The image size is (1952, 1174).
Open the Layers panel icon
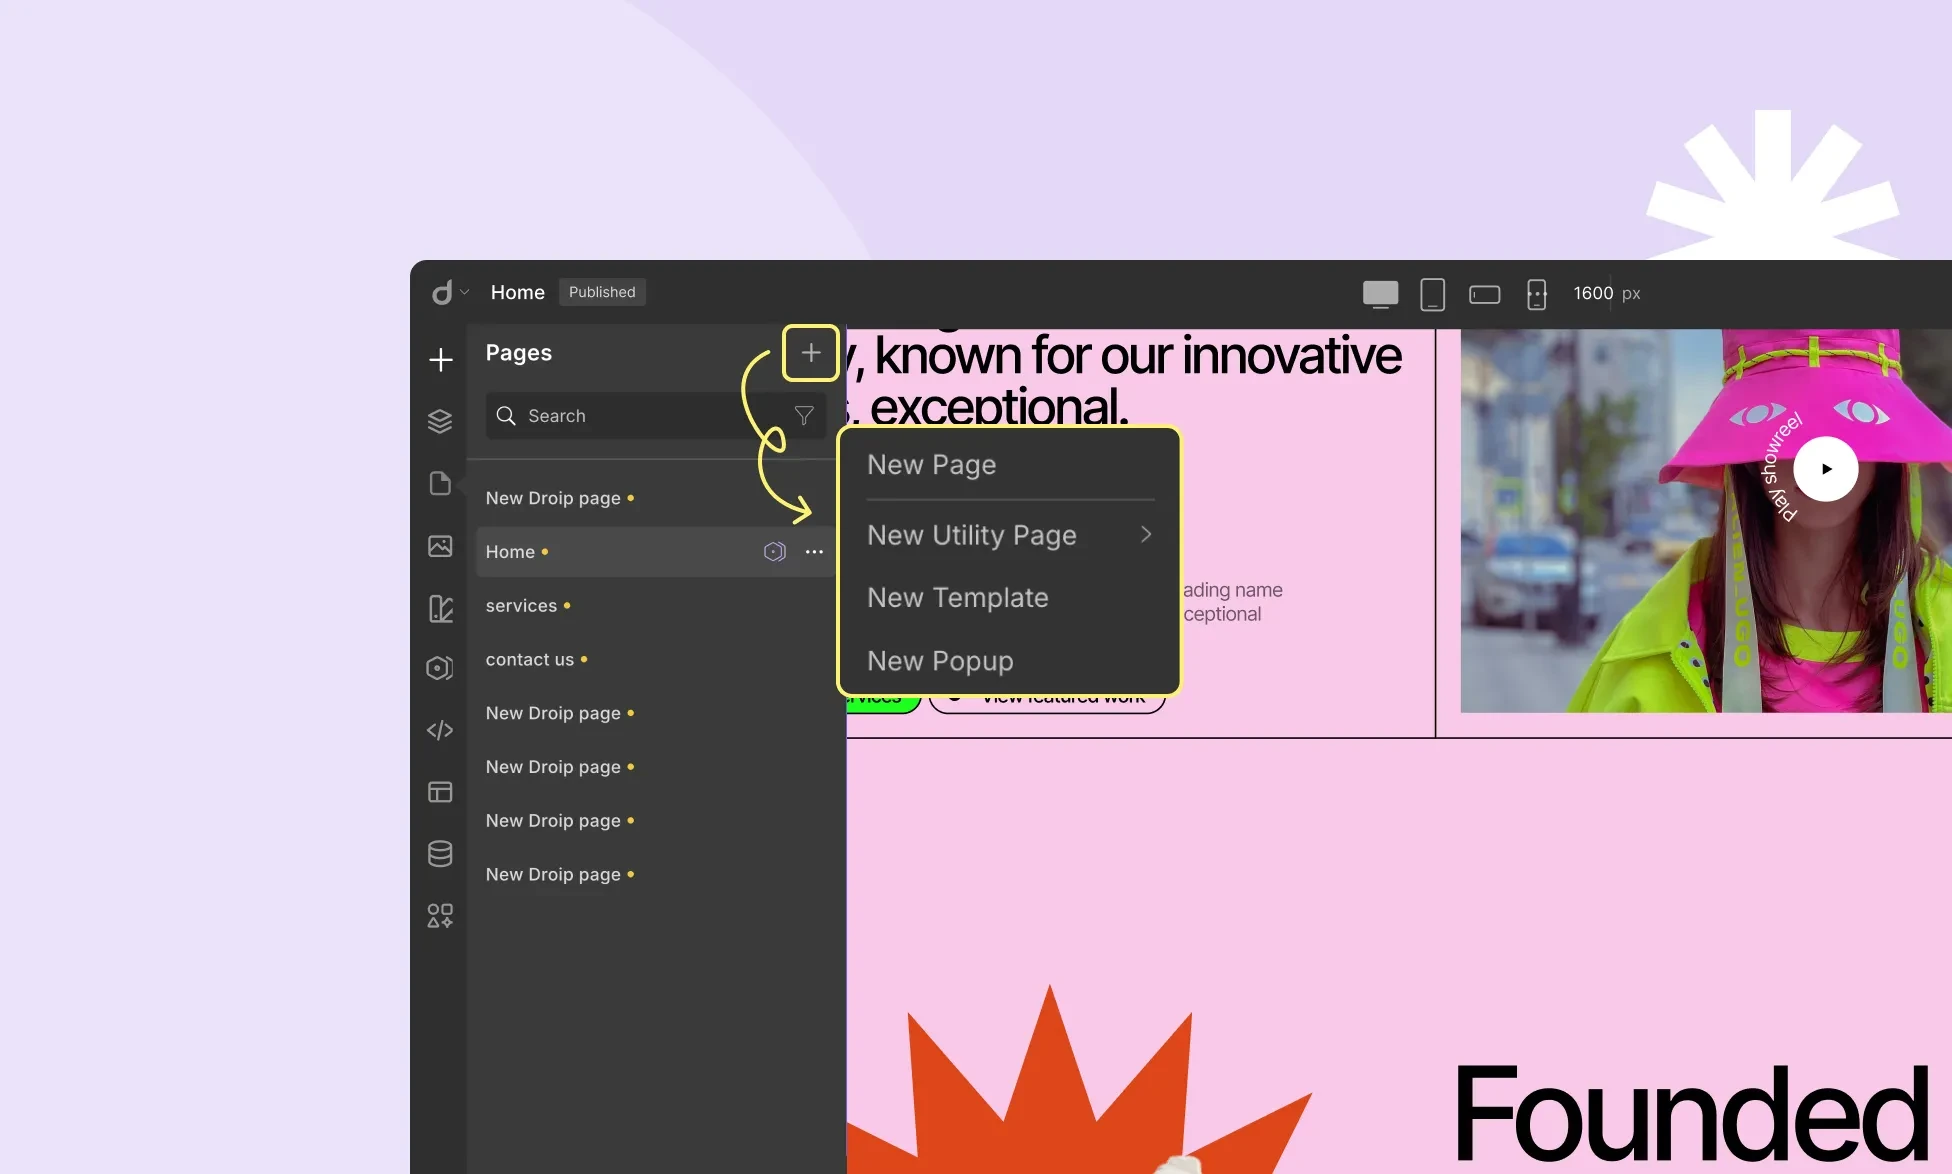(440, 421)
